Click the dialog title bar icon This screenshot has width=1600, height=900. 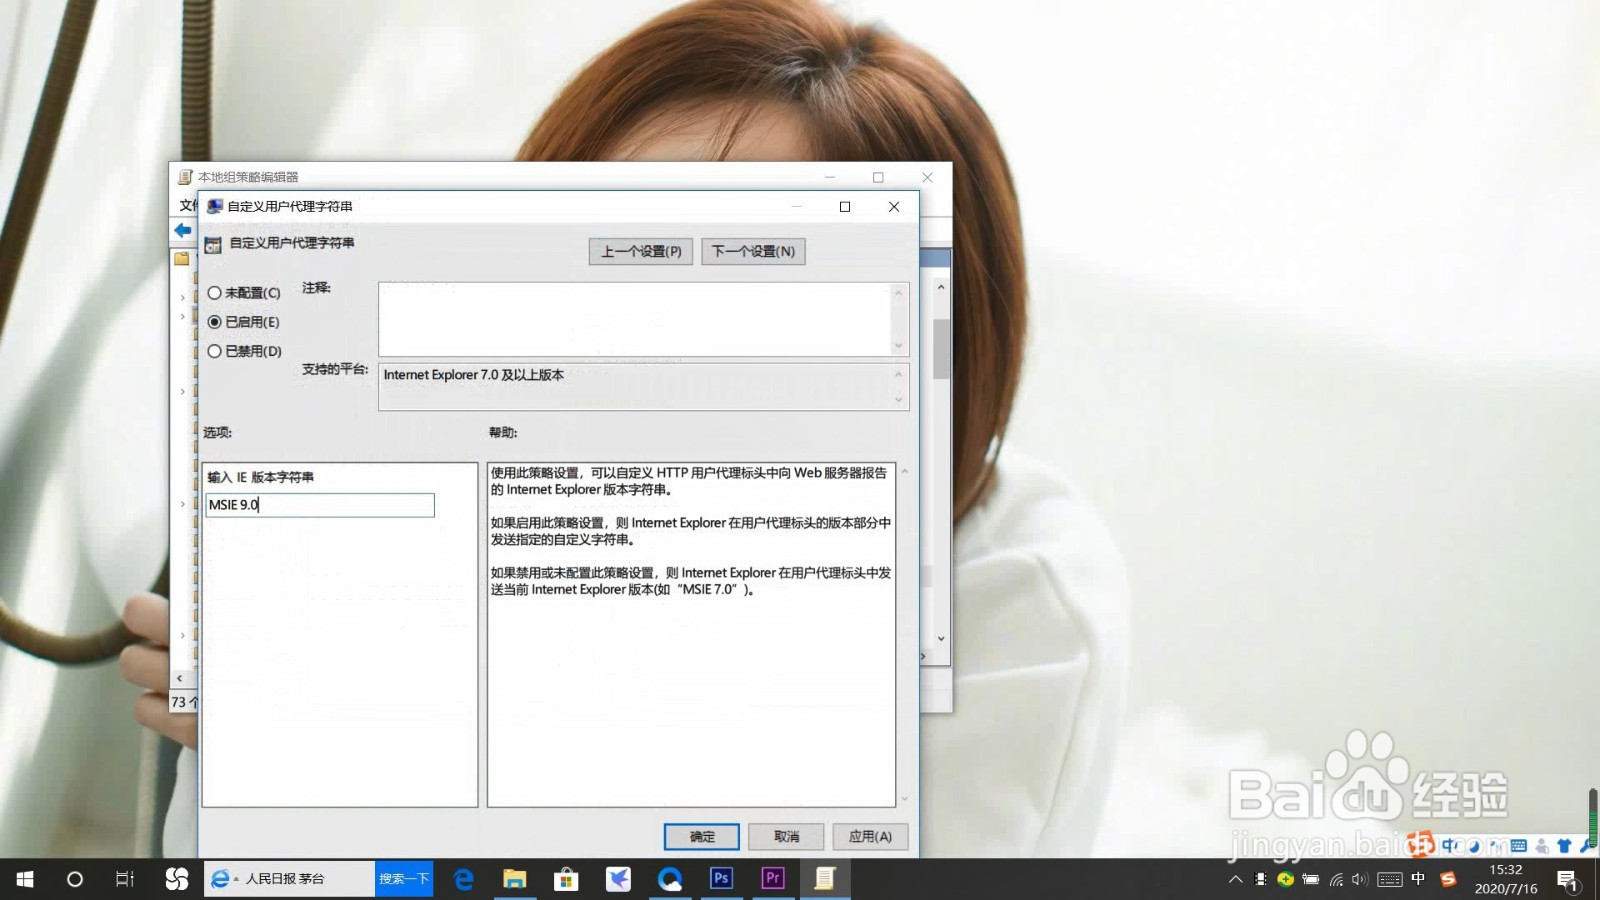coord(214,206)
